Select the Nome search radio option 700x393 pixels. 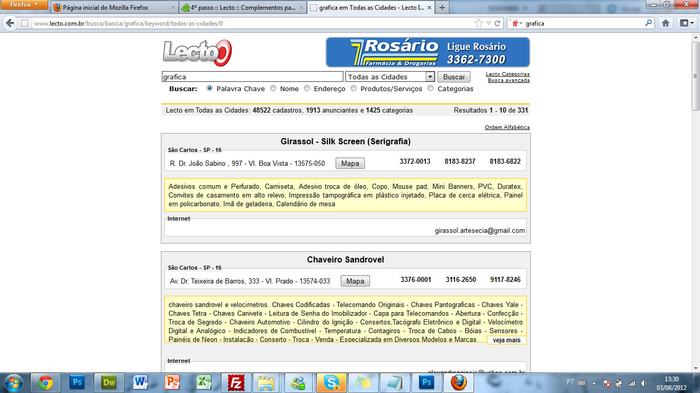point(273,88)
